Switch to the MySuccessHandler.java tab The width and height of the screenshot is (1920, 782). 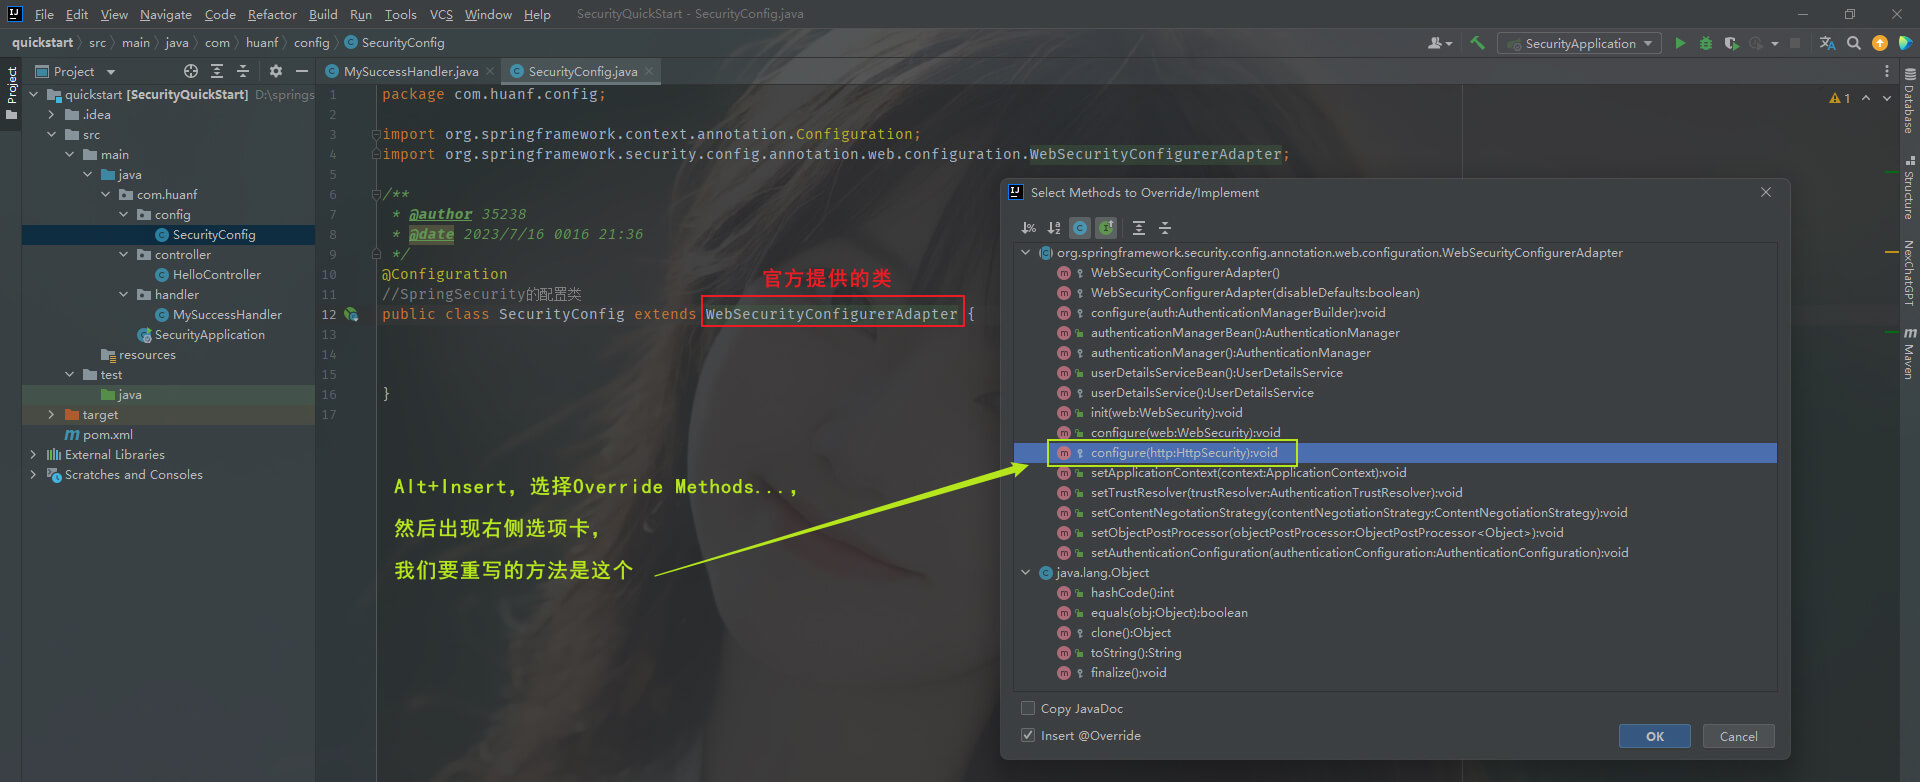(x=410, y=71)
